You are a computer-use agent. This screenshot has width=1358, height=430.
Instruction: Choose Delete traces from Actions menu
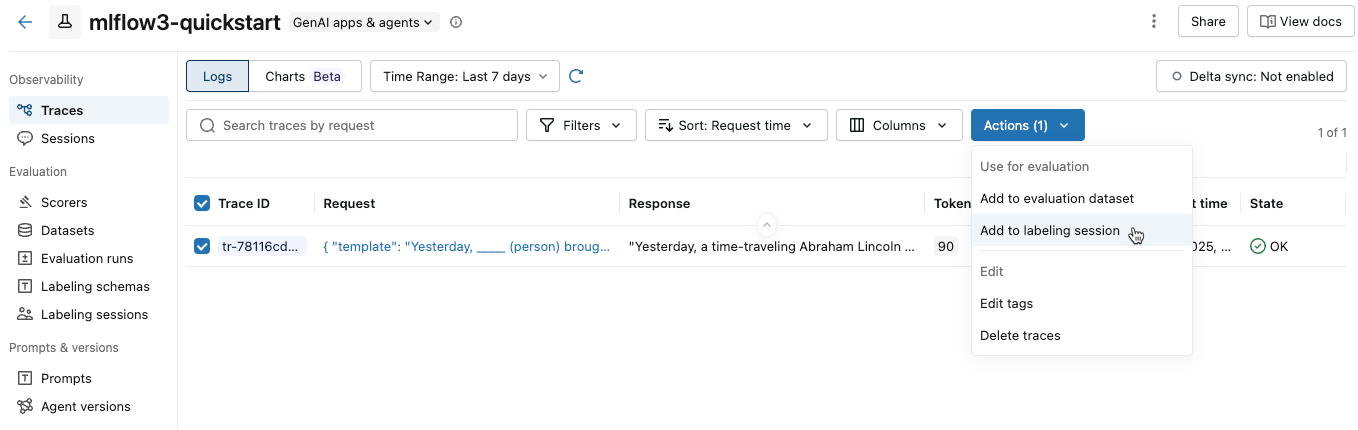coord(1020,335)
